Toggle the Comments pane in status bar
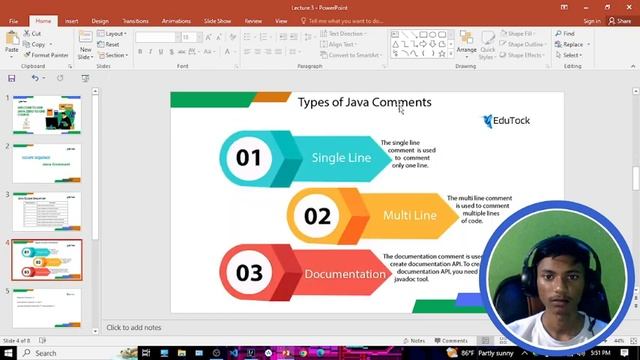 451,340
